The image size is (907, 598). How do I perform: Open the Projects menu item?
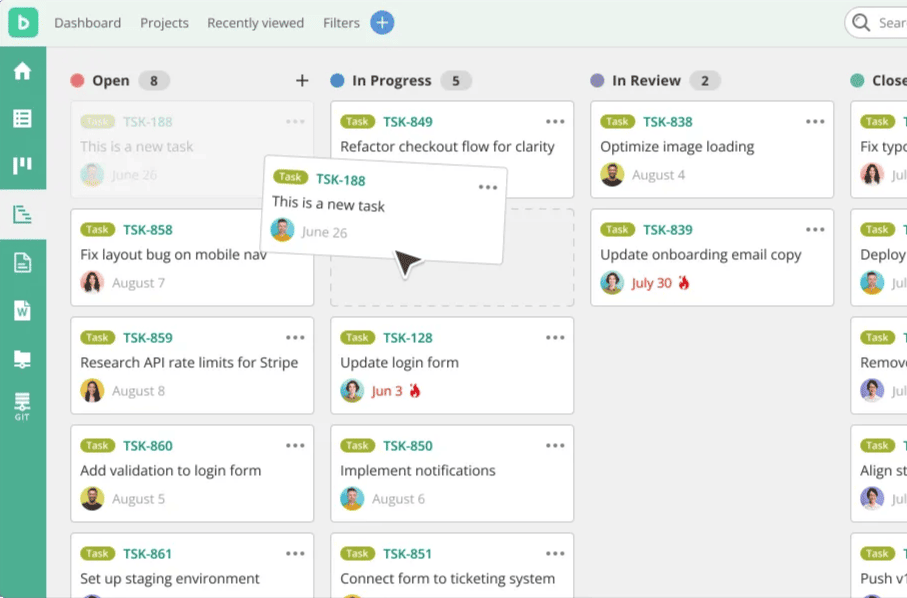click(164, 23)
